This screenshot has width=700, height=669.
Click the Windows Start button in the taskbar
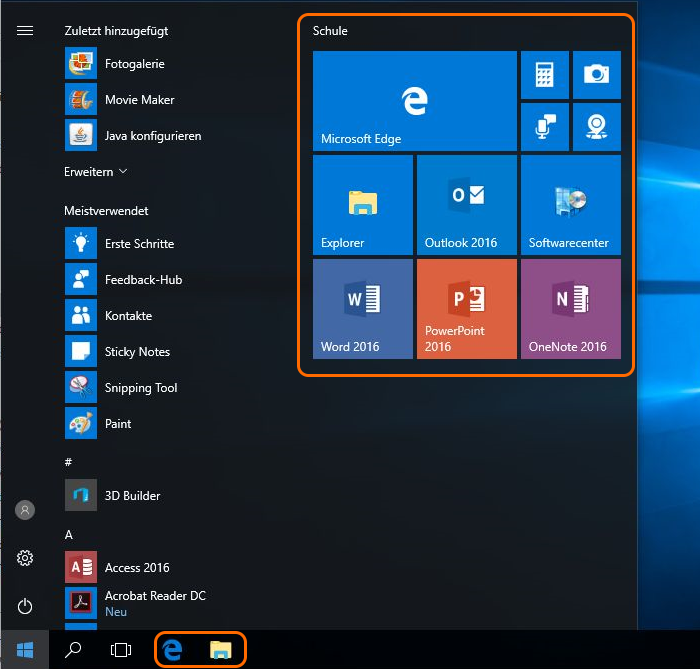click(x=25, y=650)
